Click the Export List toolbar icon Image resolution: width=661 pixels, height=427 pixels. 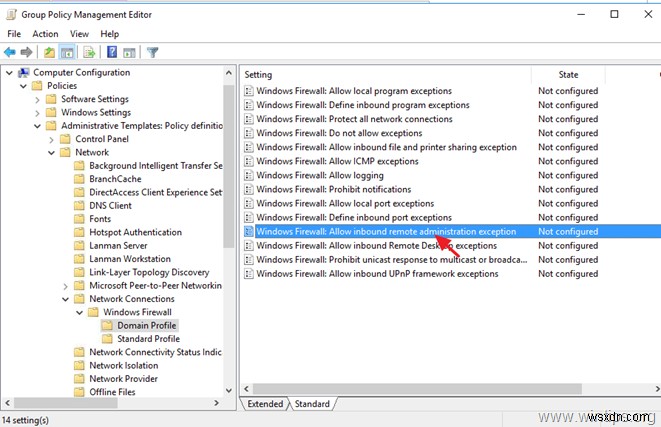tap(89, 52)
